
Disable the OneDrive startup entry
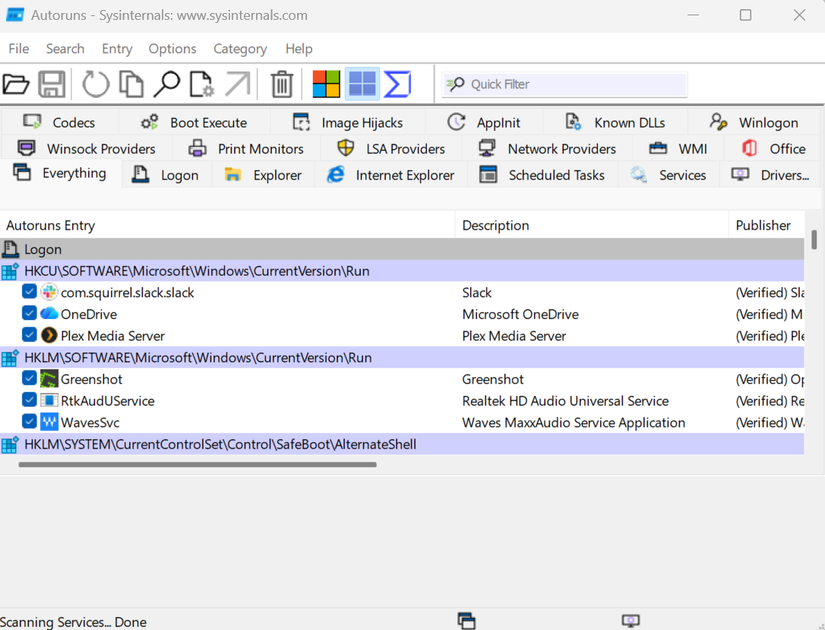point(29,313)
